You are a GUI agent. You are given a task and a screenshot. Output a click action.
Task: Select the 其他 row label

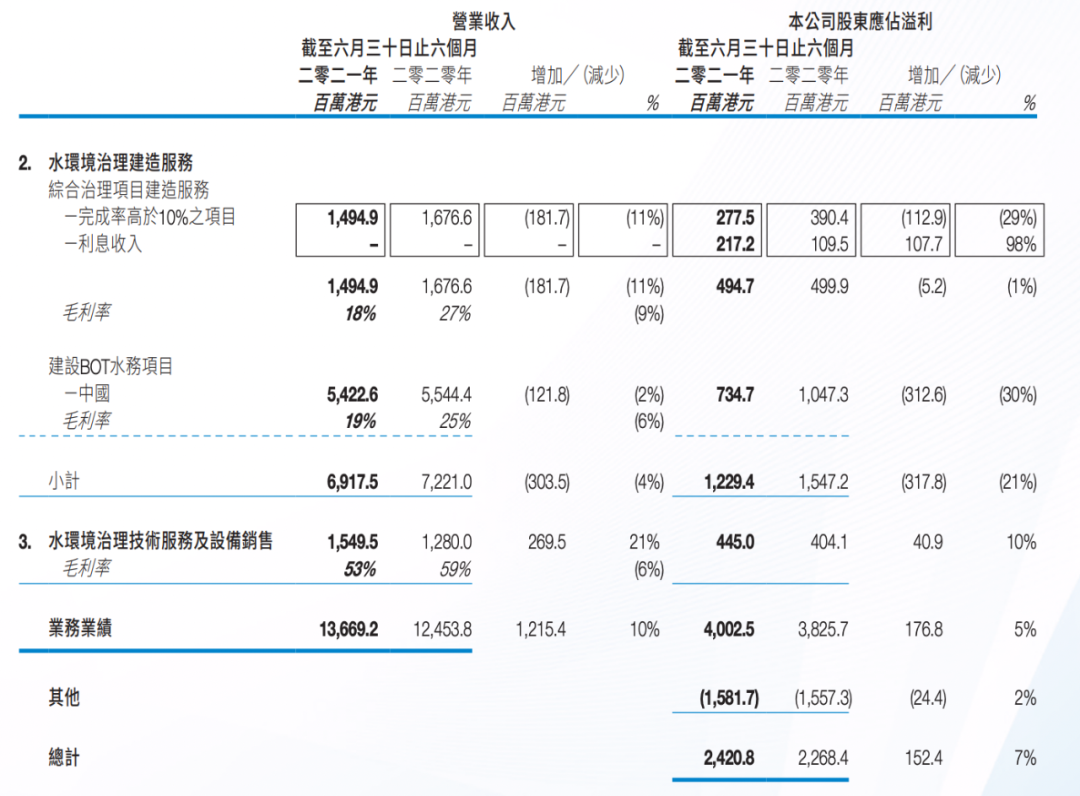click(63, 698)
